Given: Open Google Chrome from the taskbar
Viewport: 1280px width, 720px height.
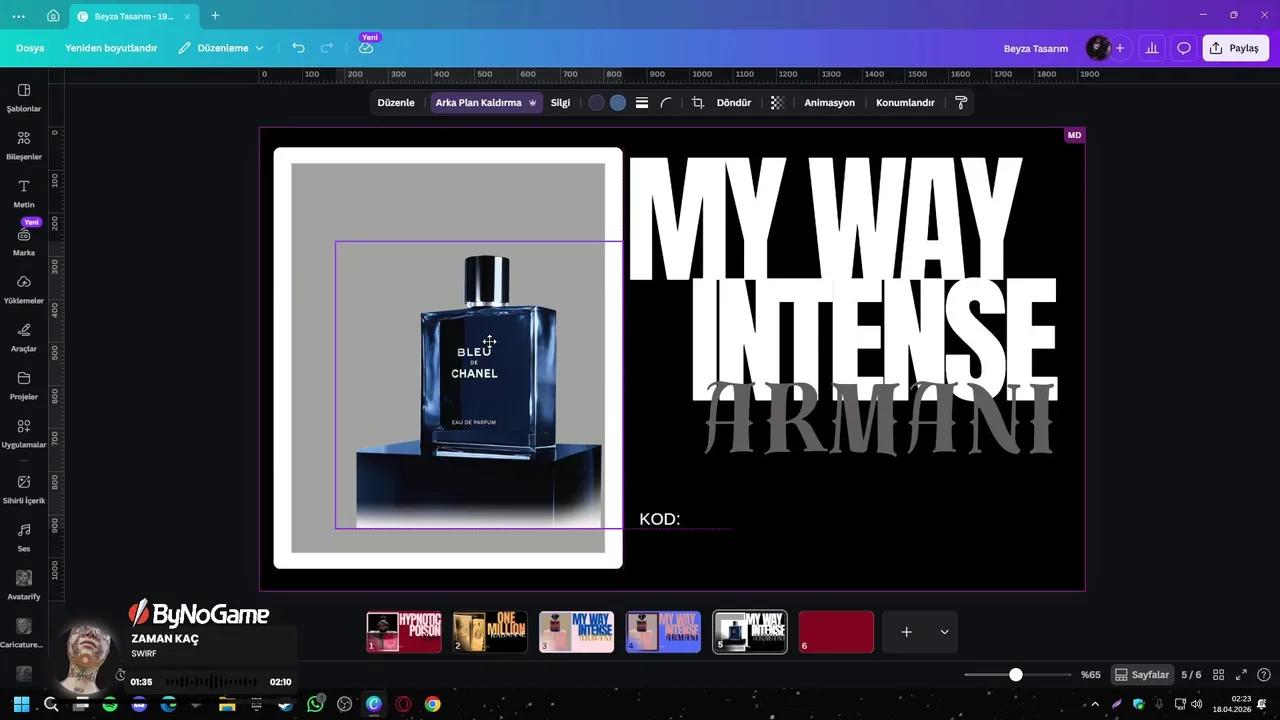Looking at the screenshot, I should click(432, 704).
